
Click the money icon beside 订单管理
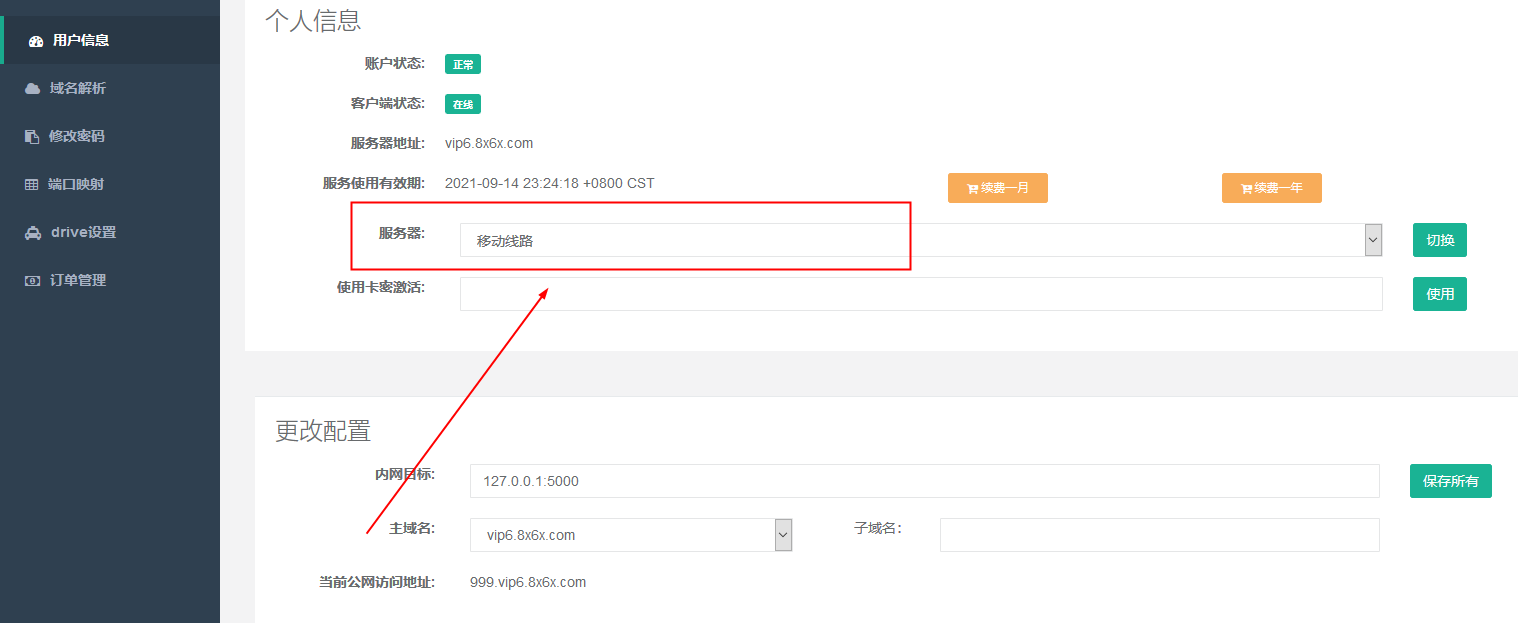(32, 280)
